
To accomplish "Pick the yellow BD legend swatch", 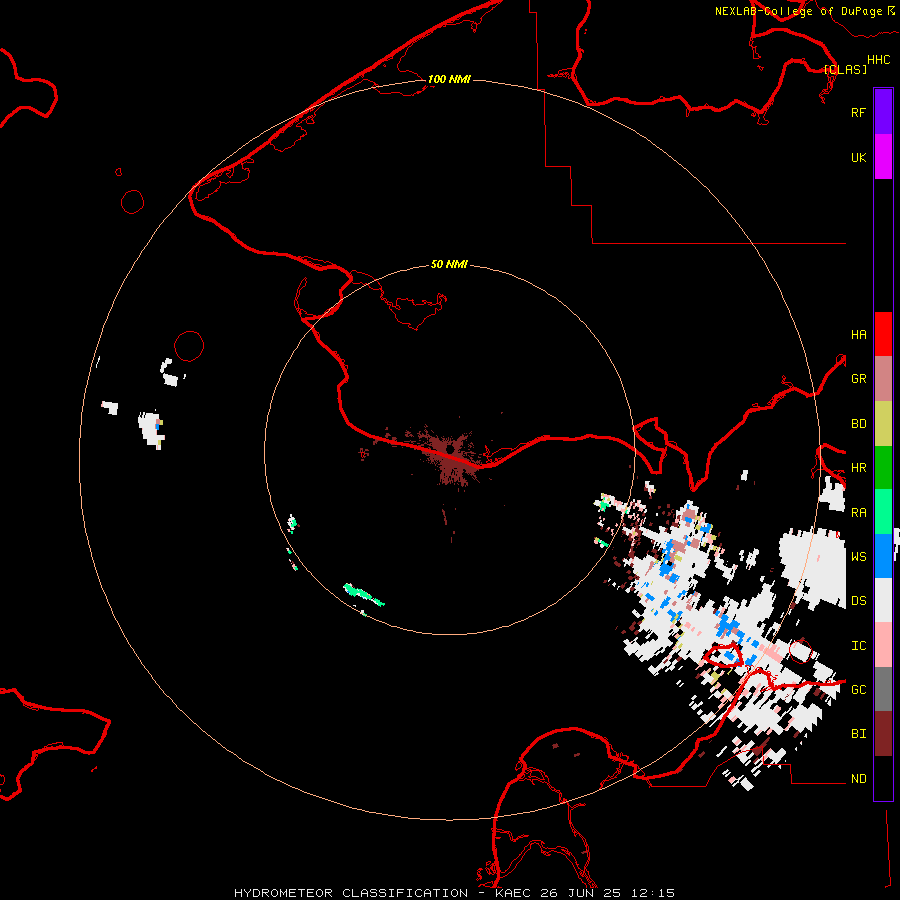I will click(883, 424).
